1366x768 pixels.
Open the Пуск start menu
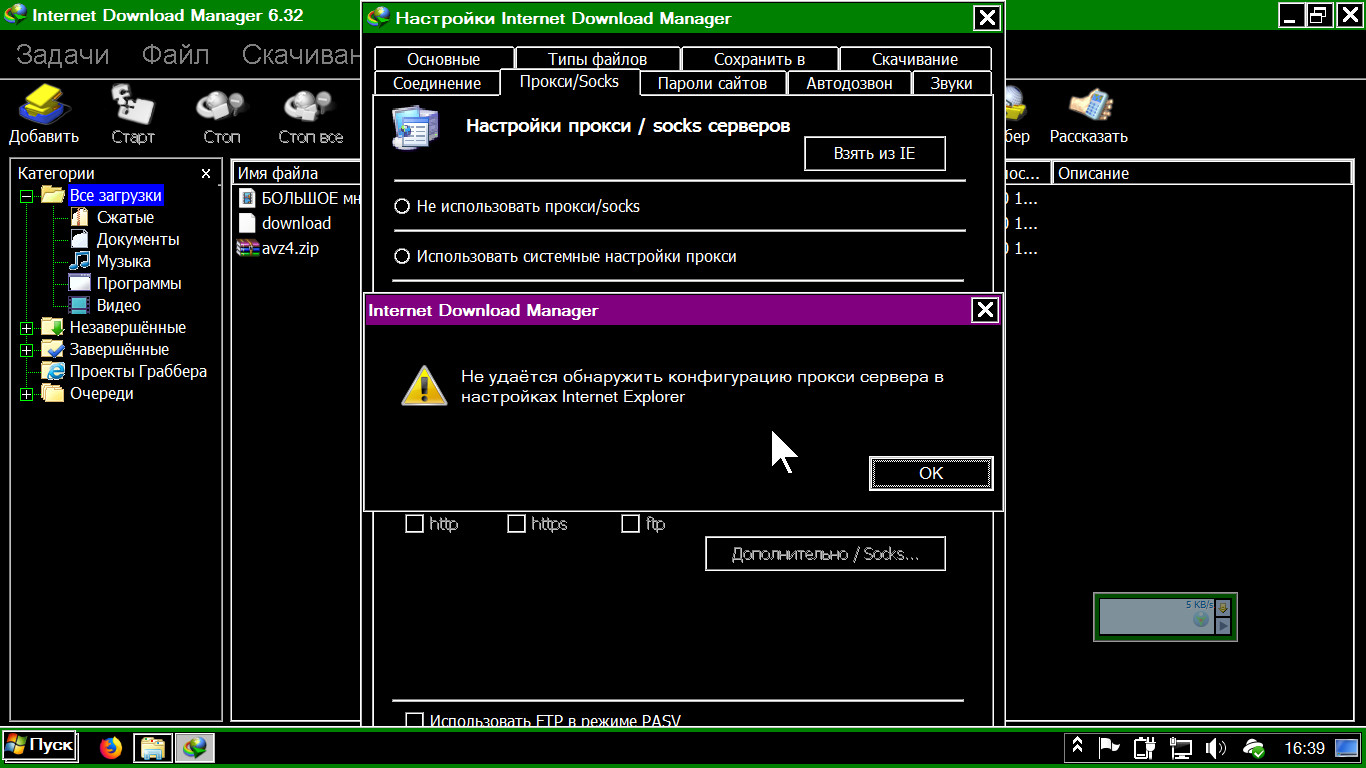(39, 746)
